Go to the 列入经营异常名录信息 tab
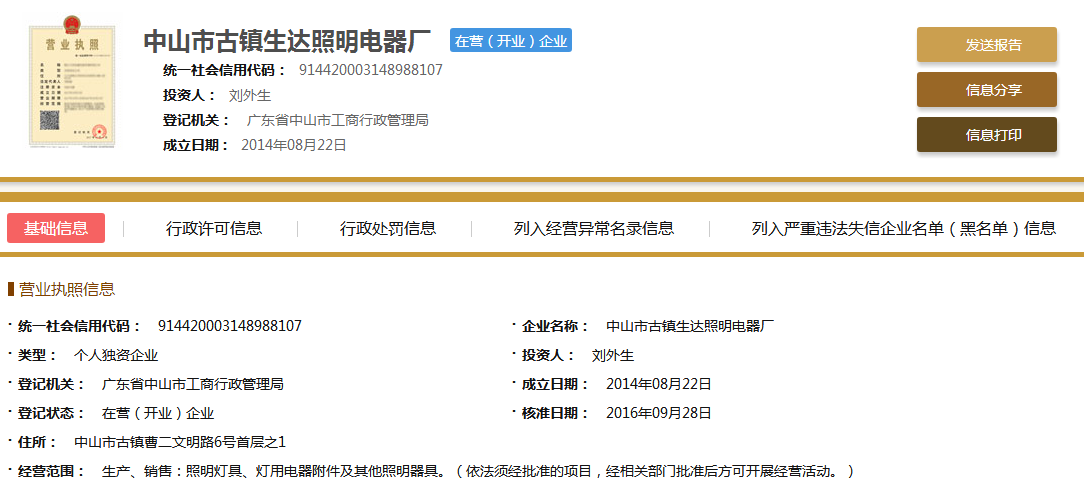 tap(593, 228)
